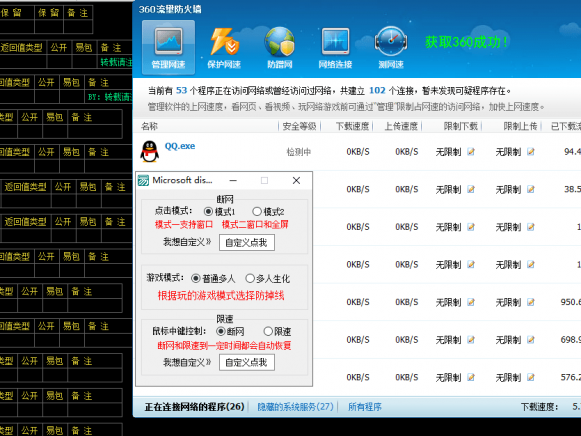Sort by 安全等级 column header
The width and height of the screenshot is (581, 436).
(x=299, y=126)
